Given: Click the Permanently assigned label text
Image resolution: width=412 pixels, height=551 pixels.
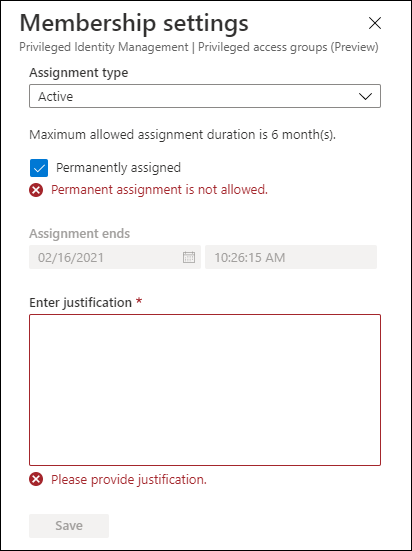Looking at the screenshot, I should 118,168.
